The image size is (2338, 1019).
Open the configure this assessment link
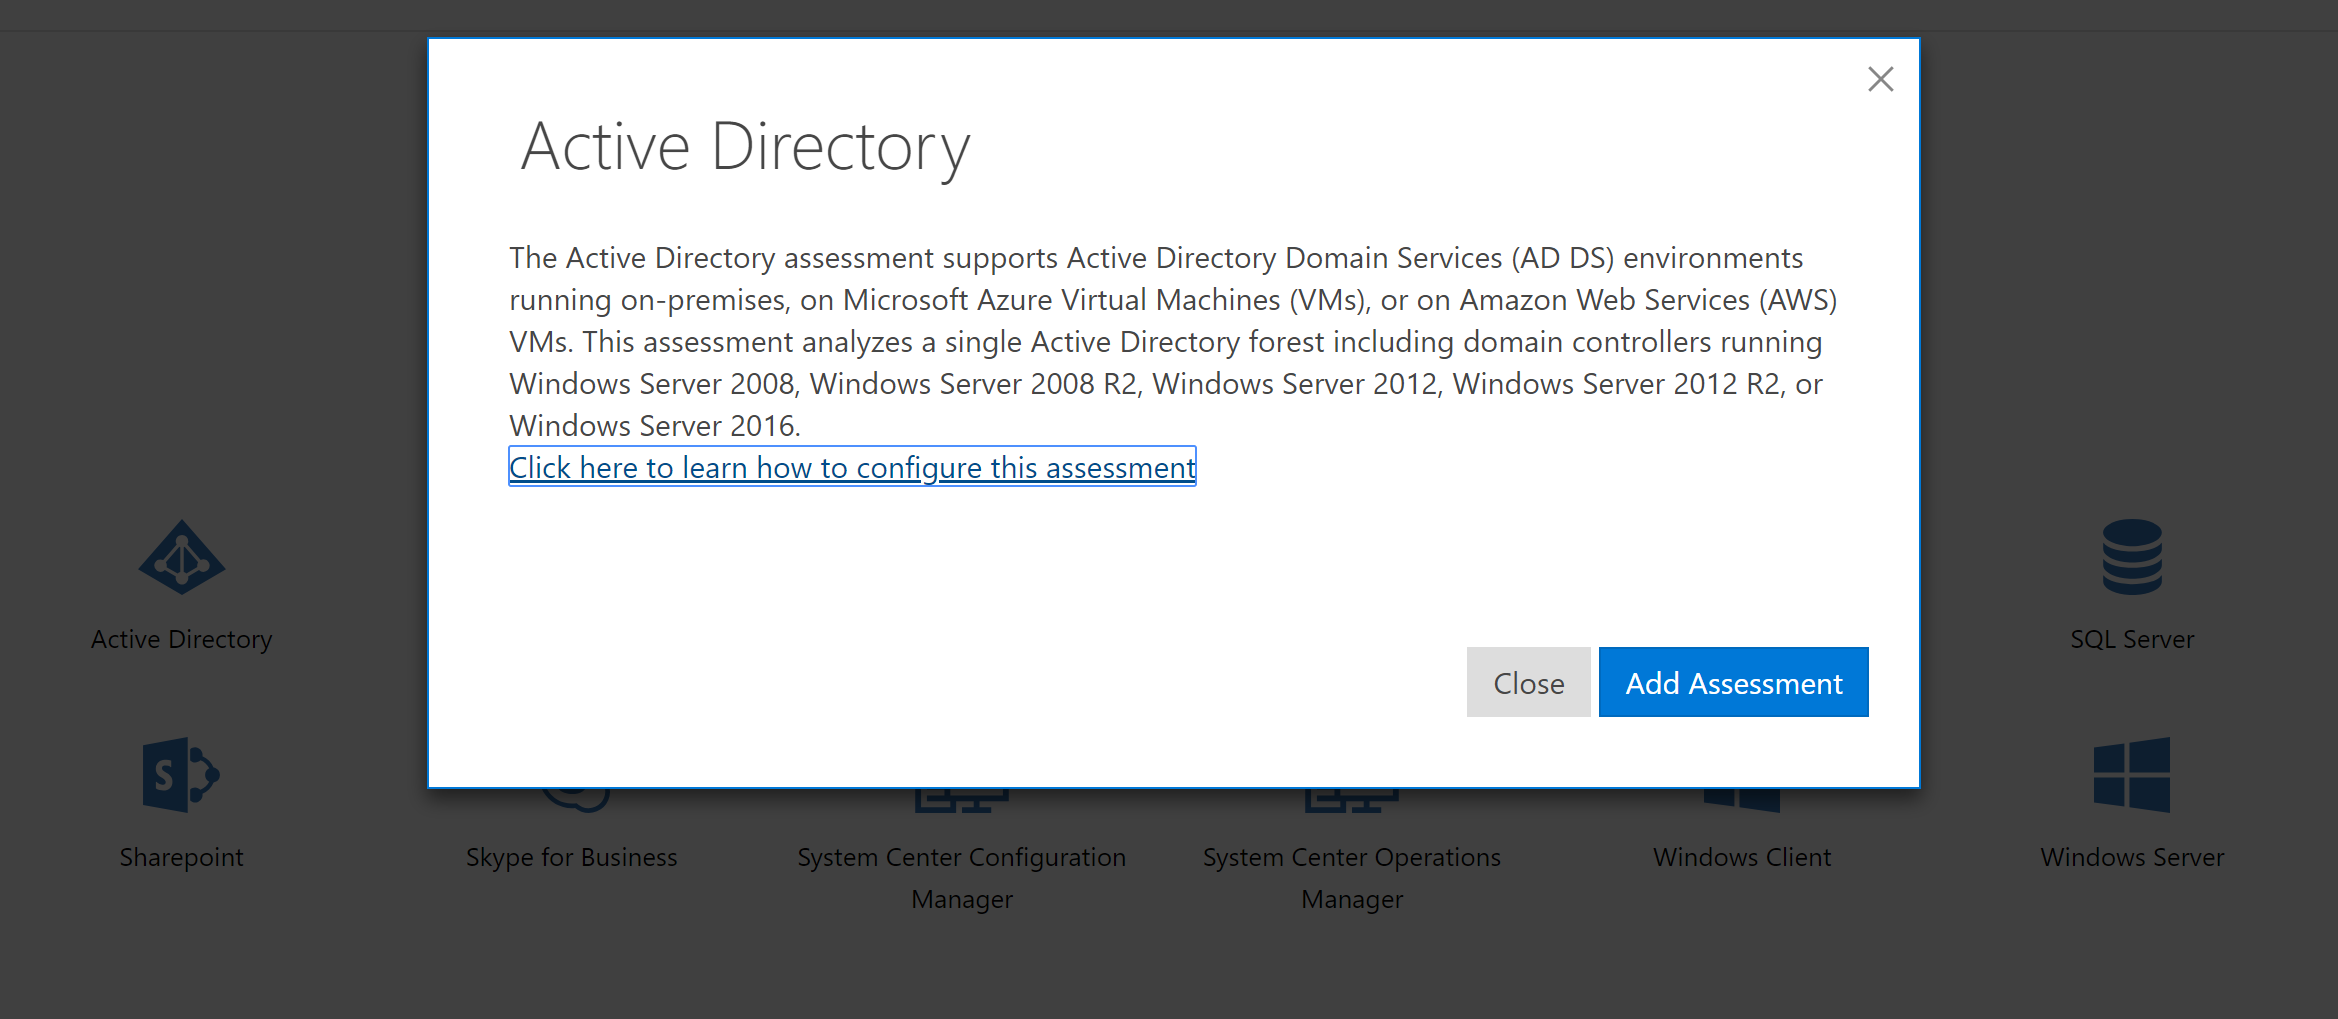point(852,467)
